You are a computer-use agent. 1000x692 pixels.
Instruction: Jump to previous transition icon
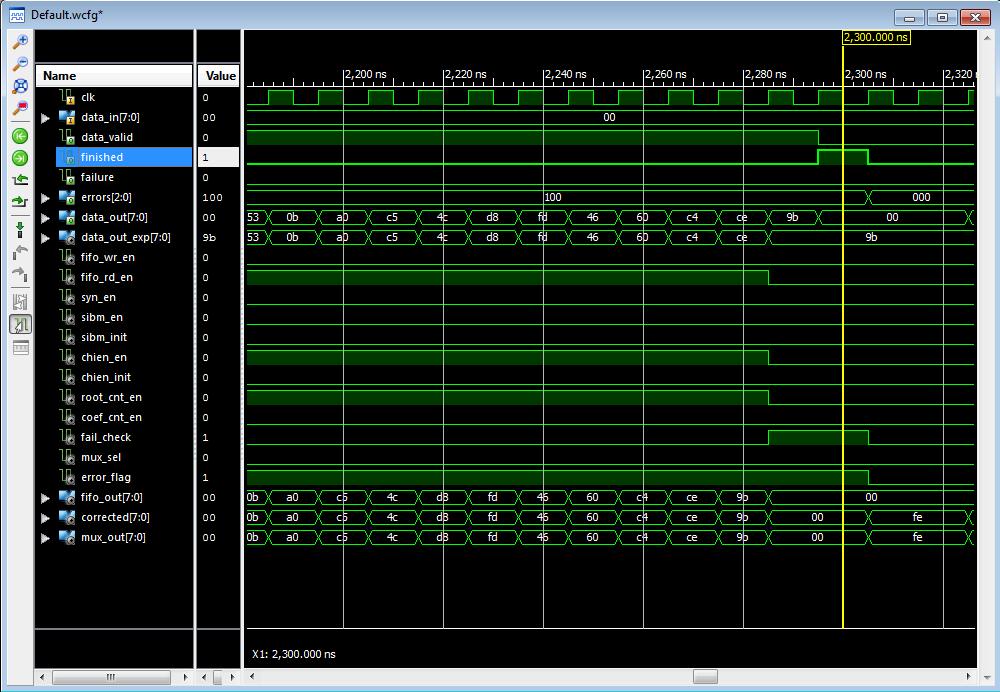[x=20, y=180]
